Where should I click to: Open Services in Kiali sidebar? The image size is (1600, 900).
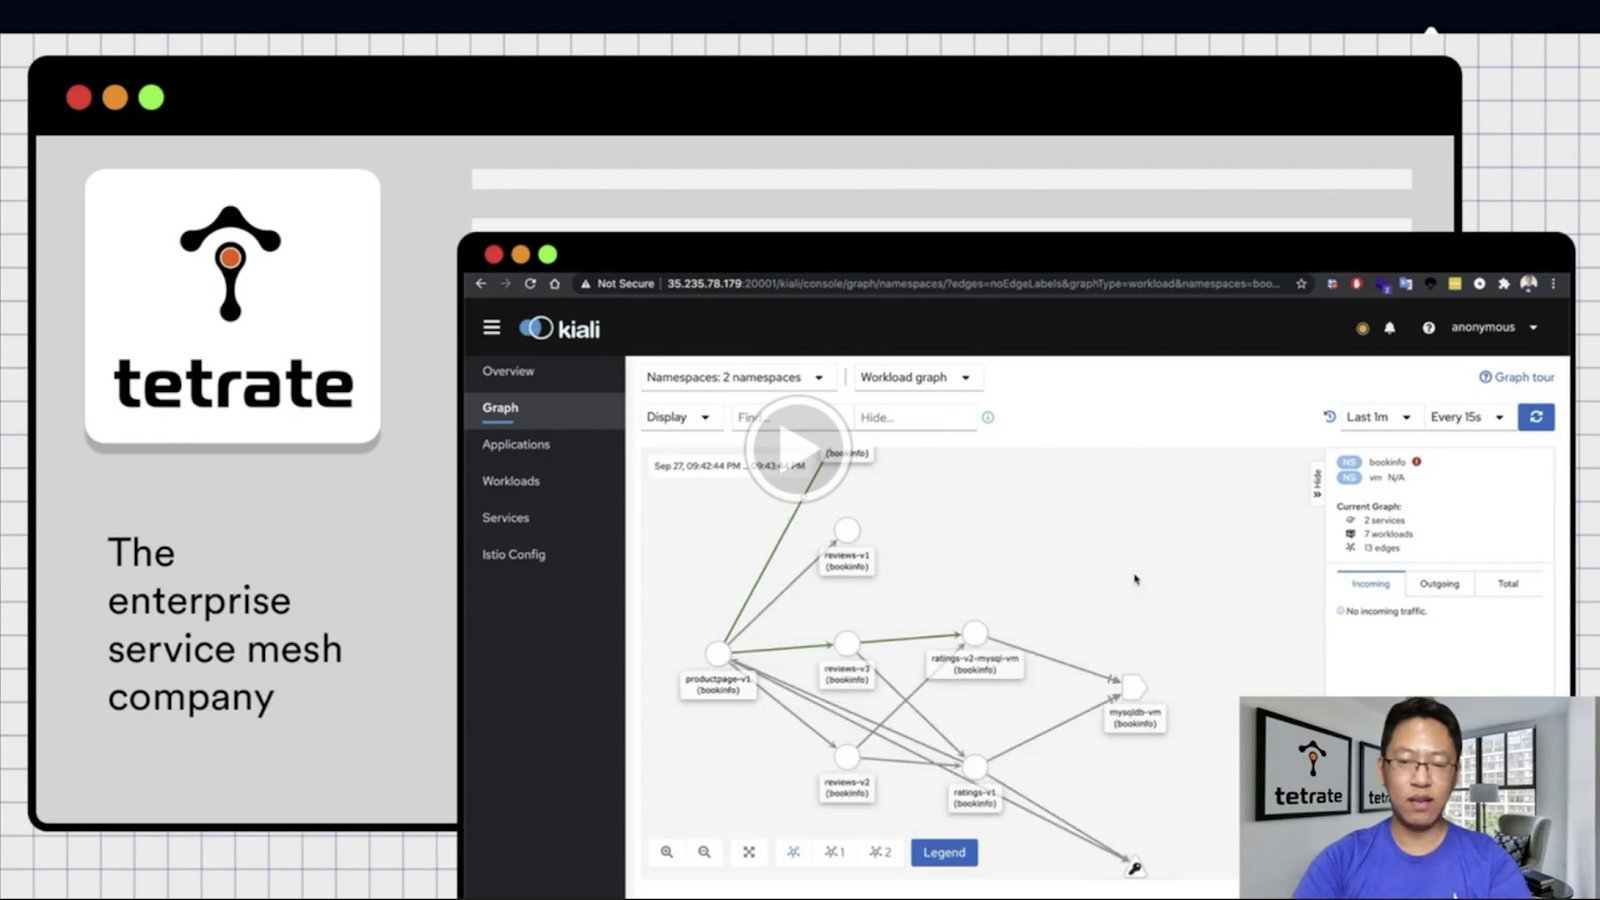point(506,518)
